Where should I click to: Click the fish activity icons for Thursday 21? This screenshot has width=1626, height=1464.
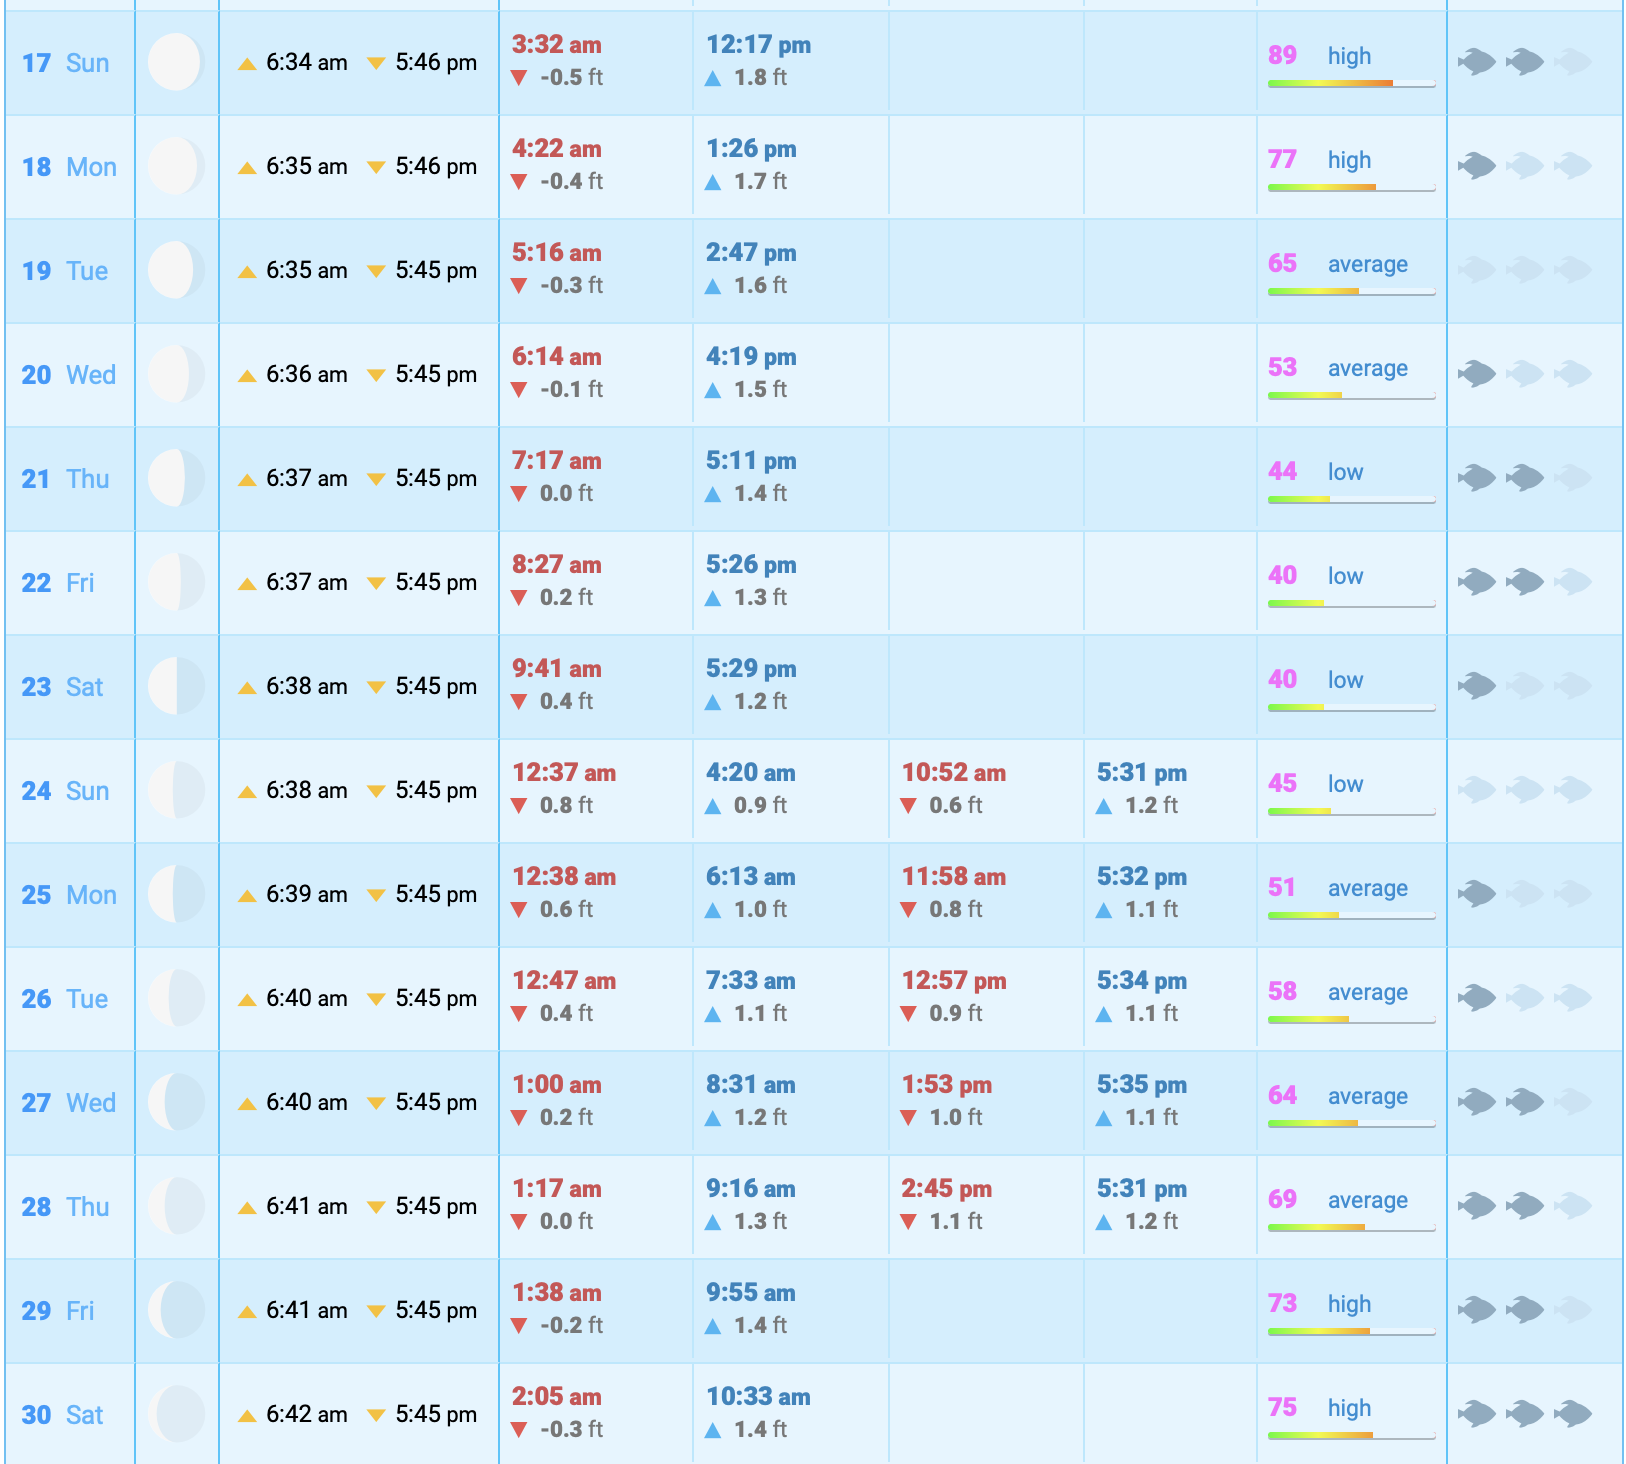click(1524, 478)
